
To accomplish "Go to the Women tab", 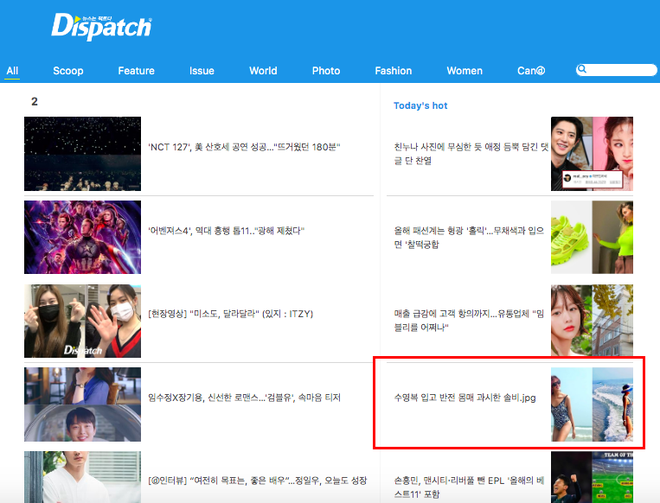I will (x=464, y=71).
